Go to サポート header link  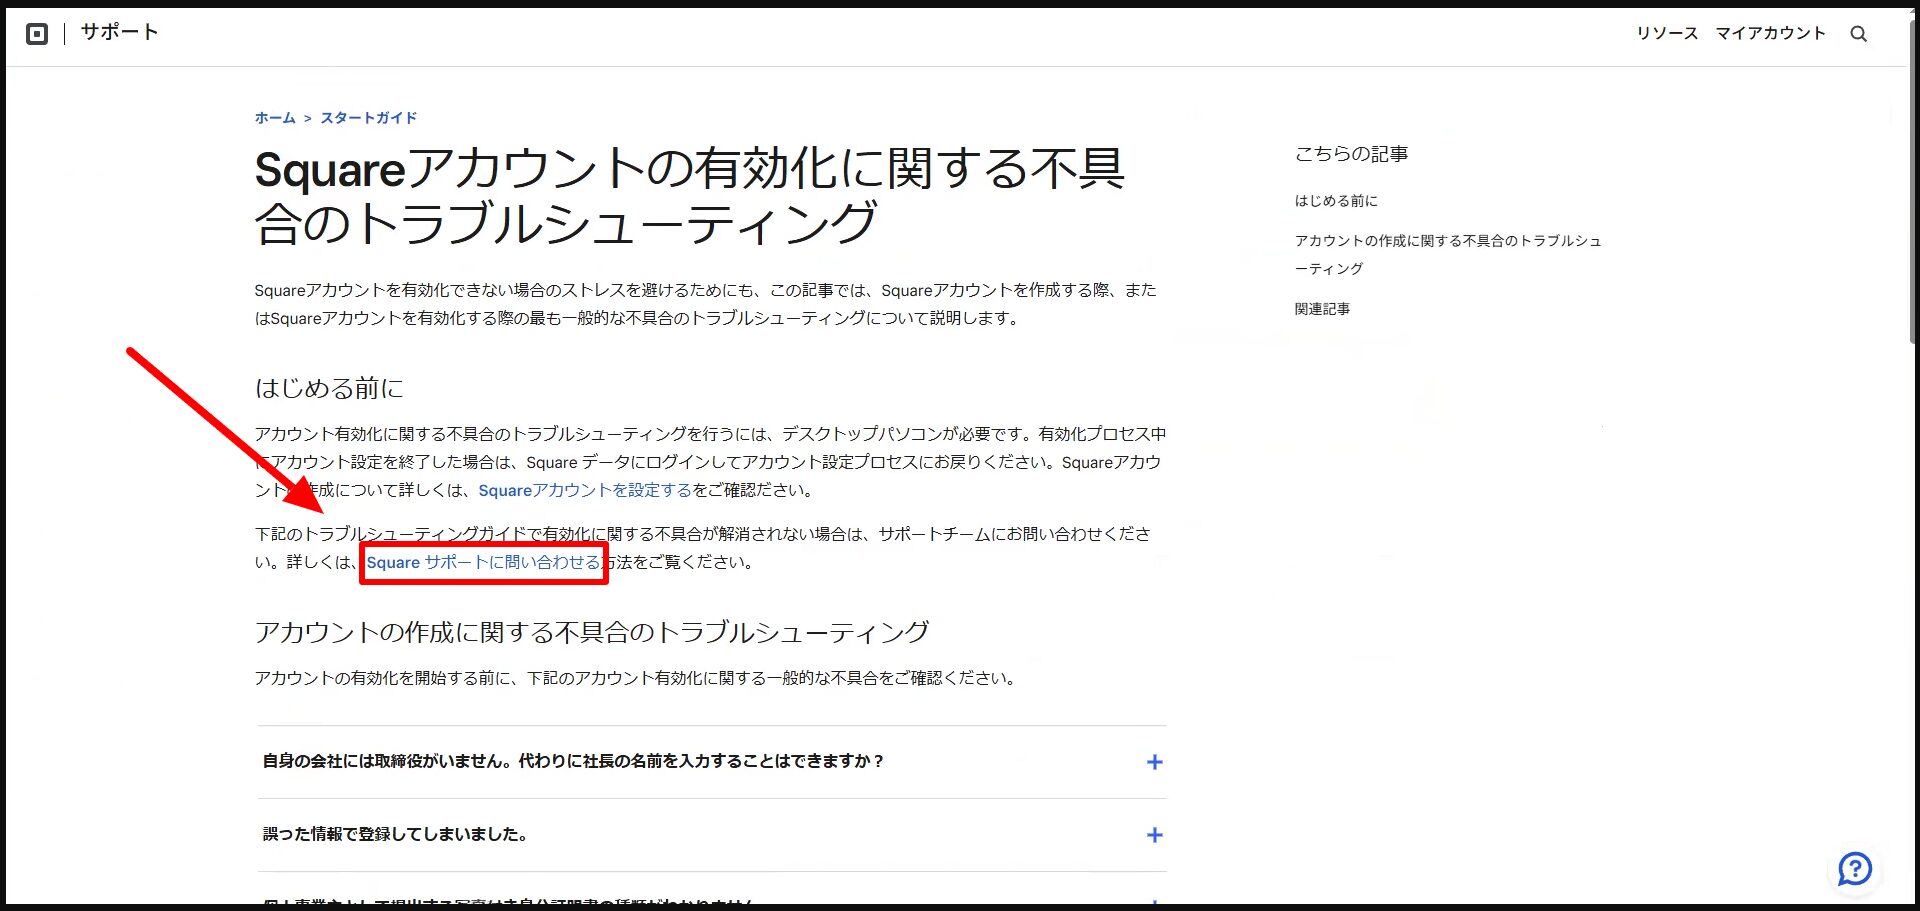click(119, 32)
